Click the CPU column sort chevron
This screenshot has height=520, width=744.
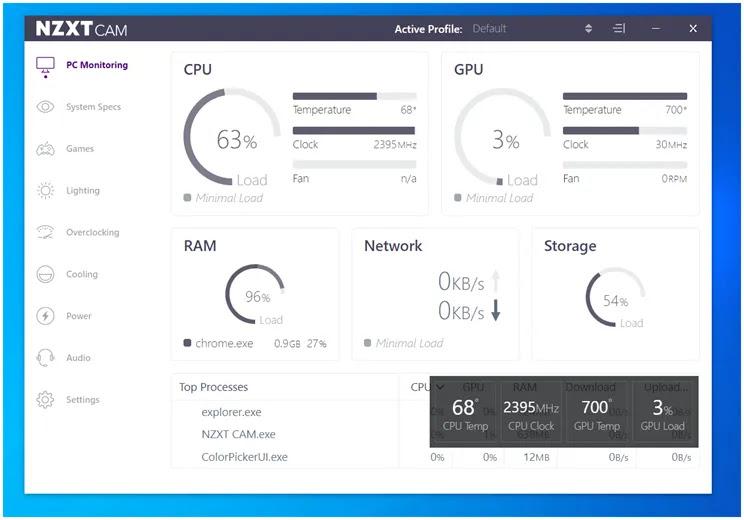click(x=440, y=387)
